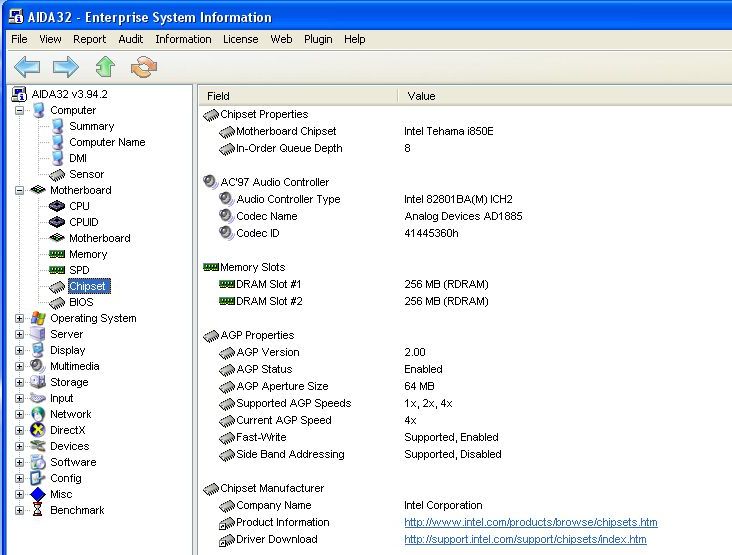
Task: Select the Input tree item
Action: tap(62, 398)
